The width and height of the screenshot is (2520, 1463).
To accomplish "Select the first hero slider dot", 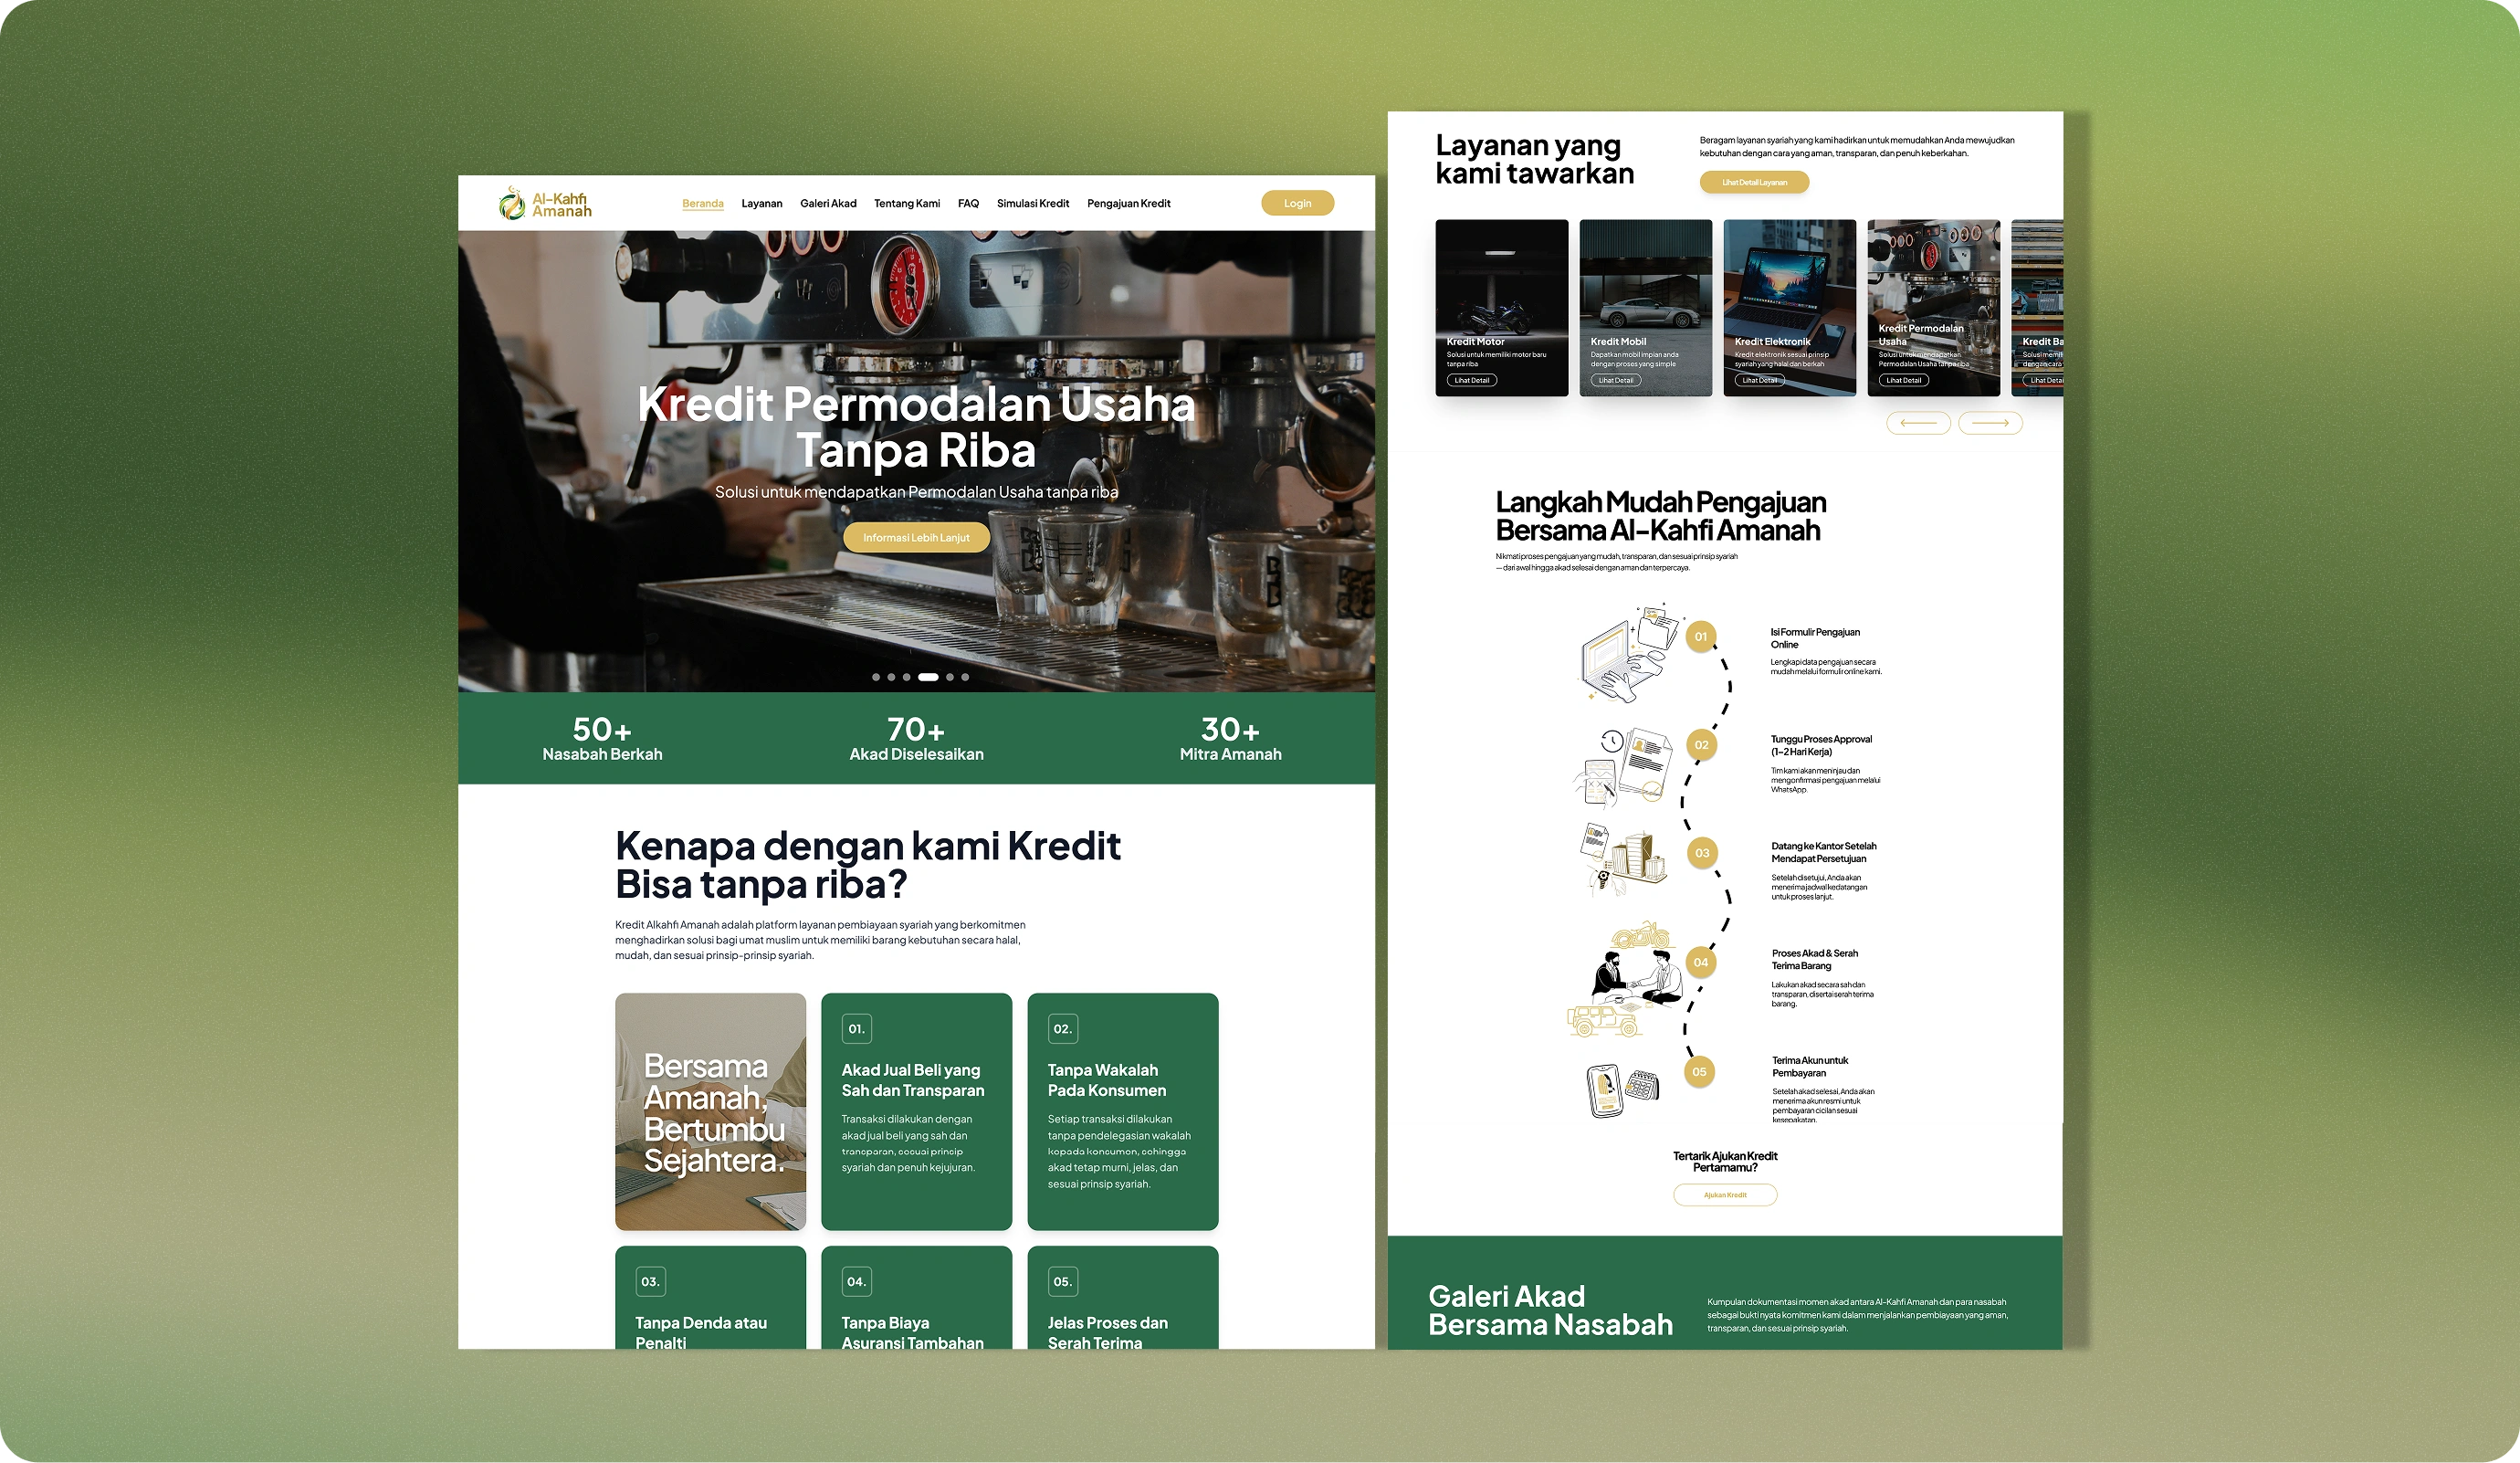I will click(x=876, y=677).
